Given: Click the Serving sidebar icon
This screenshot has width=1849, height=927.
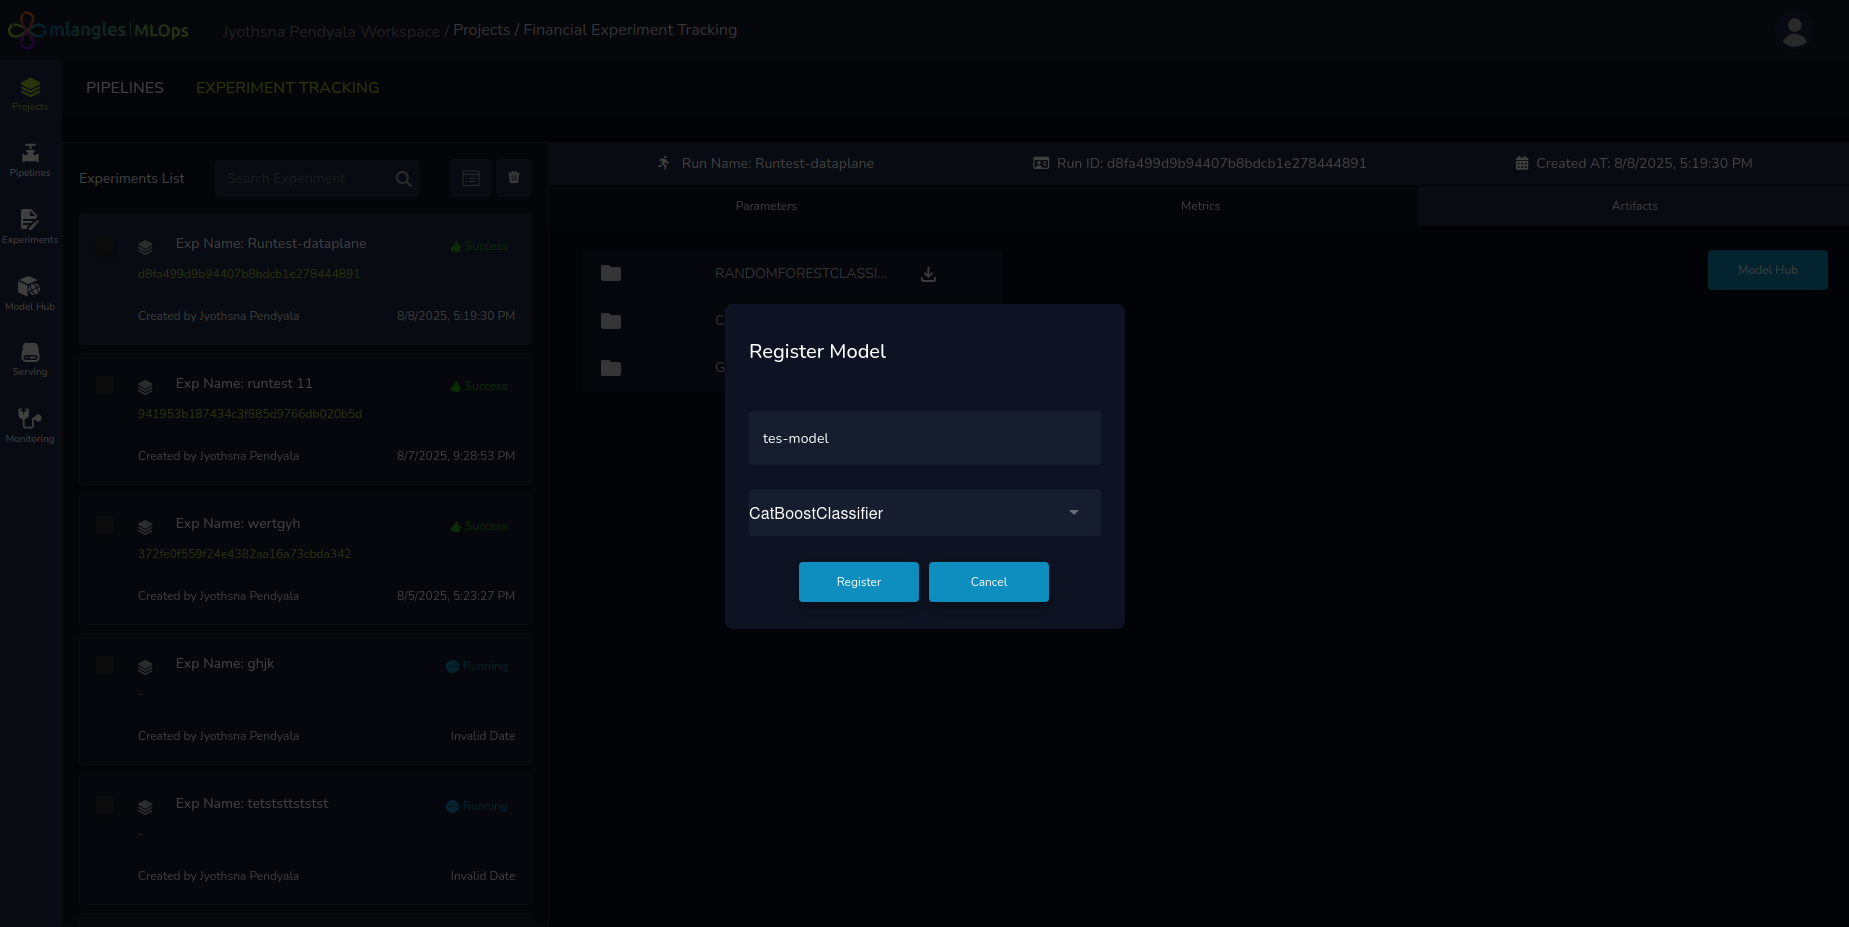Looking at the screenshot, I should 30,359.
